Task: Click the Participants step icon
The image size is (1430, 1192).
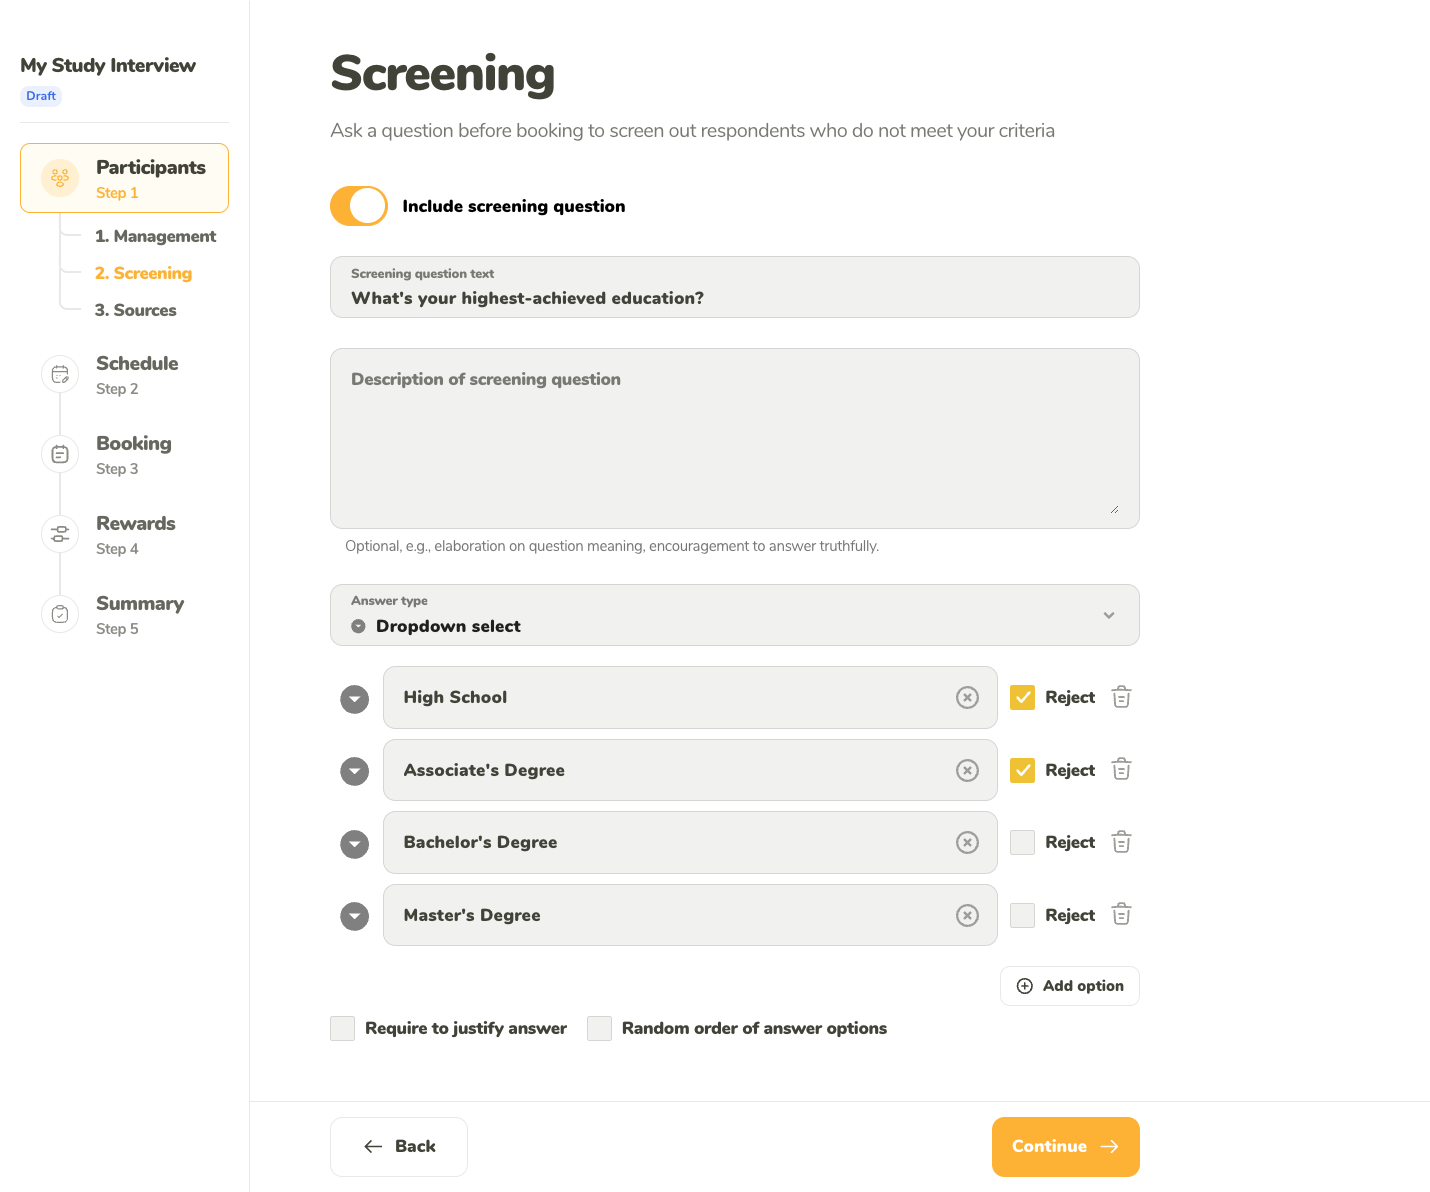Action: 60,178
